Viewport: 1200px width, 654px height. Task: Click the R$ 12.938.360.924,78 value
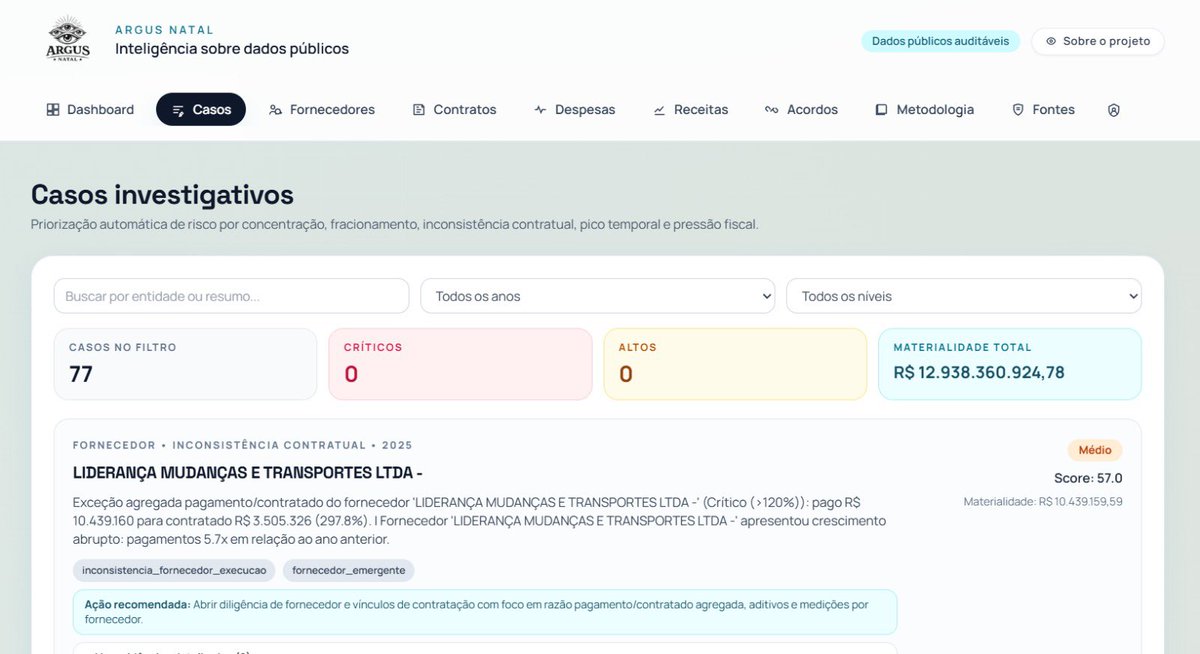pyautogui.click(x=979, y=373)
